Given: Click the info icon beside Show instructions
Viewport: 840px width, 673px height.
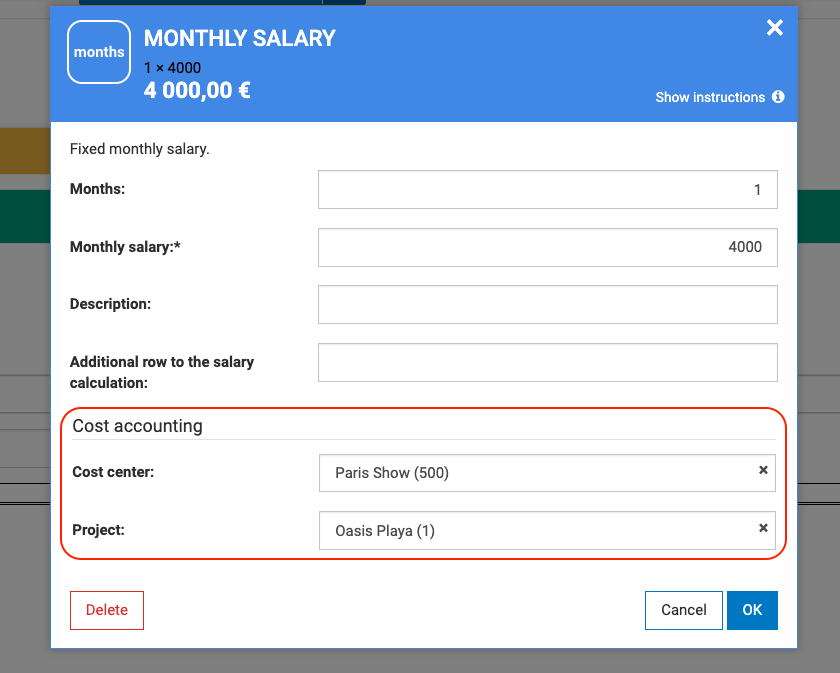Looking at the screenshot, I should (x=778, y=97).
